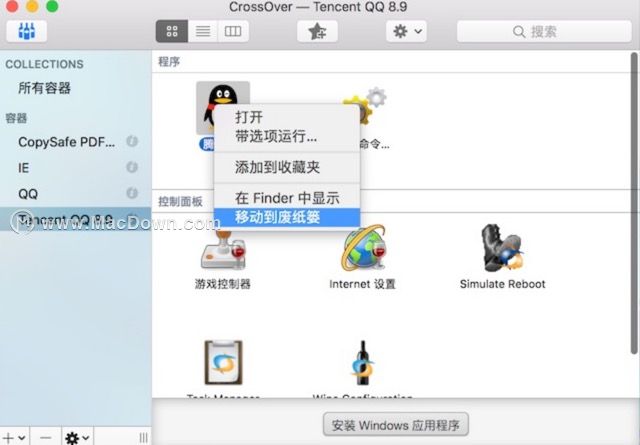Open Task Manager clipboard icon

tap(223, 362)
